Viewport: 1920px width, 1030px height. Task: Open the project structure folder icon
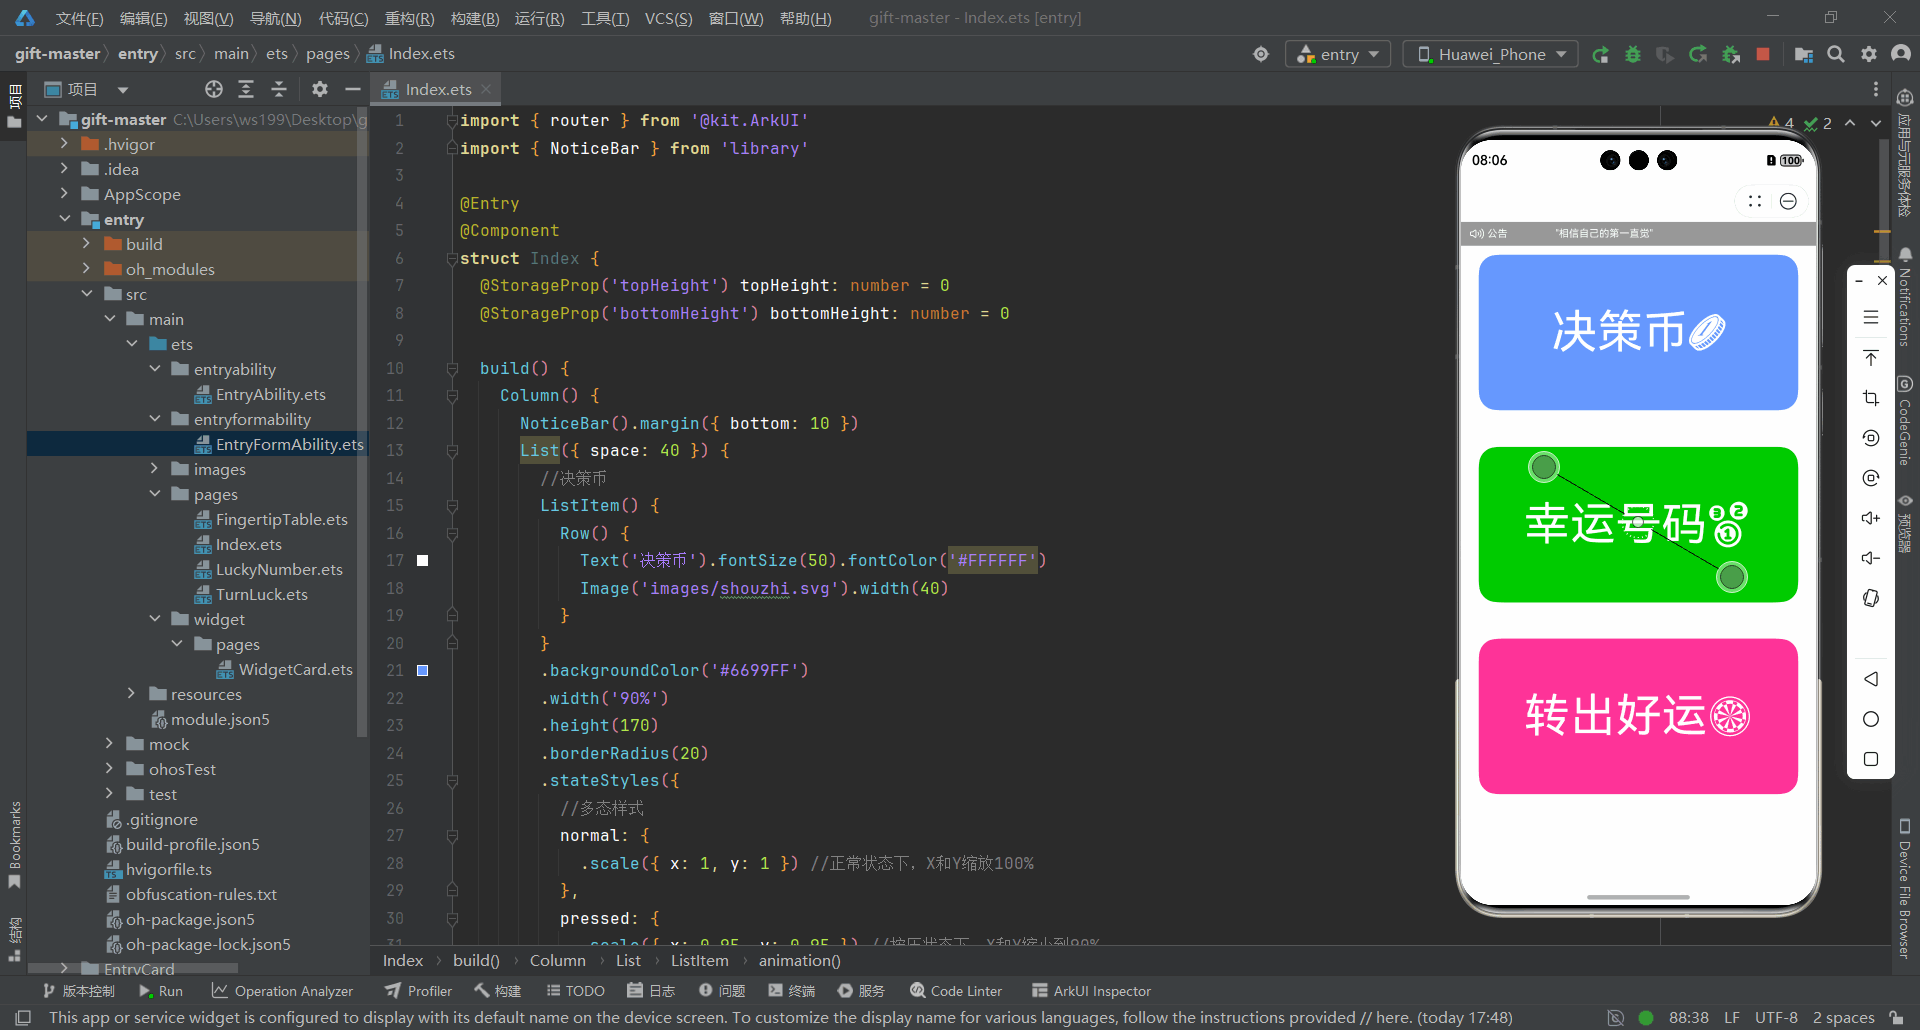pyautogui.click(x=1804, y=55)
